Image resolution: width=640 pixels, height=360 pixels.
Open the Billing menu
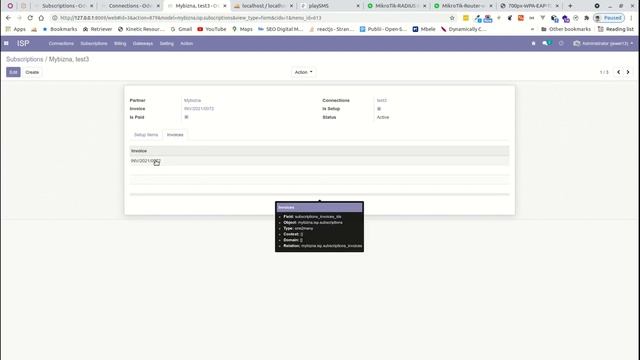point(120,43)
